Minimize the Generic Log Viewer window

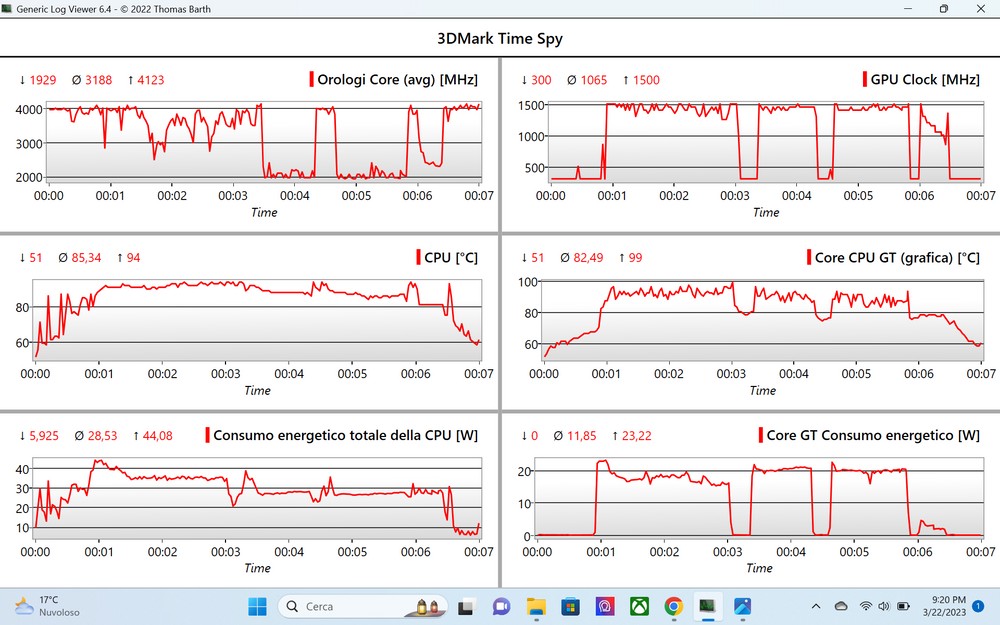coord(908,9)
